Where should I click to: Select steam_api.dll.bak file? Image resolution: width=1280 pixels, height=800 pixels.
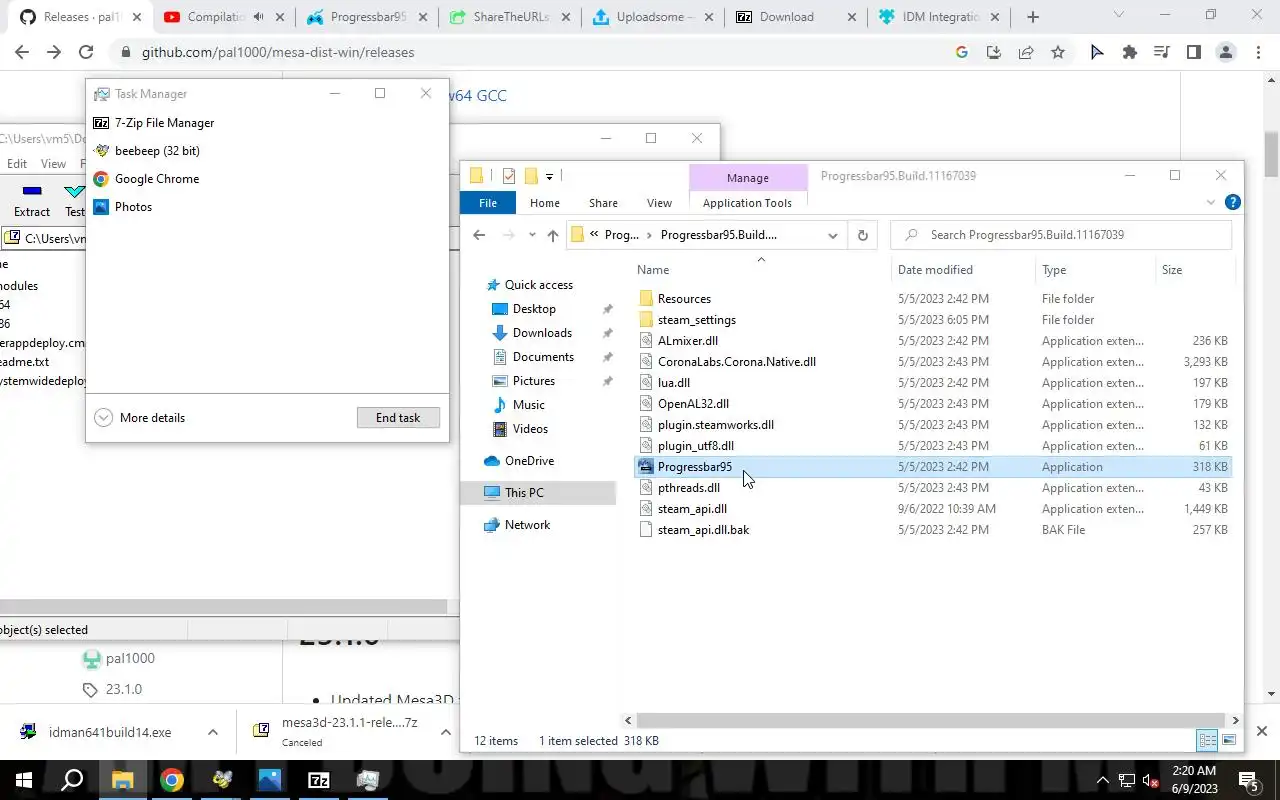click(x=703, y=530)
